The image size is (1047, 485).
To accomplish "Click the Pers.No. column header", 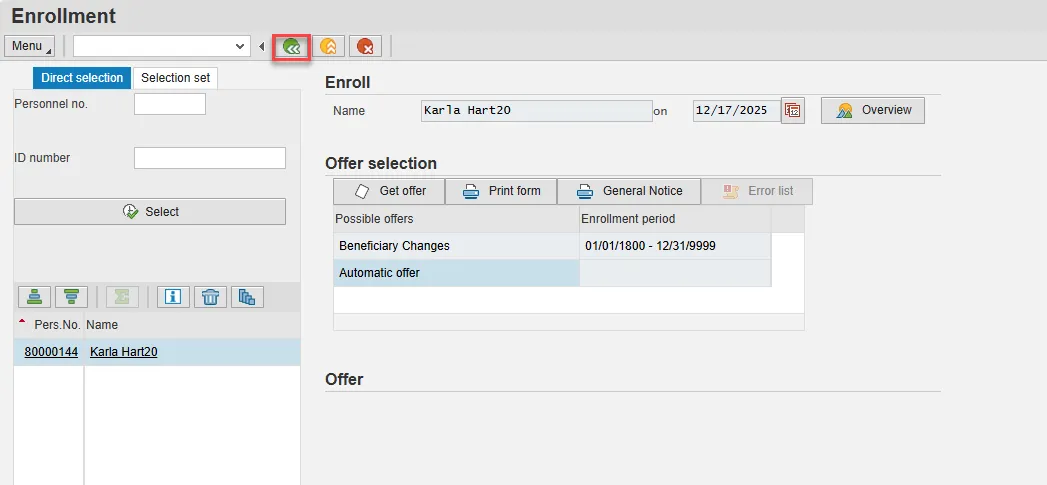I will (49, 325).
